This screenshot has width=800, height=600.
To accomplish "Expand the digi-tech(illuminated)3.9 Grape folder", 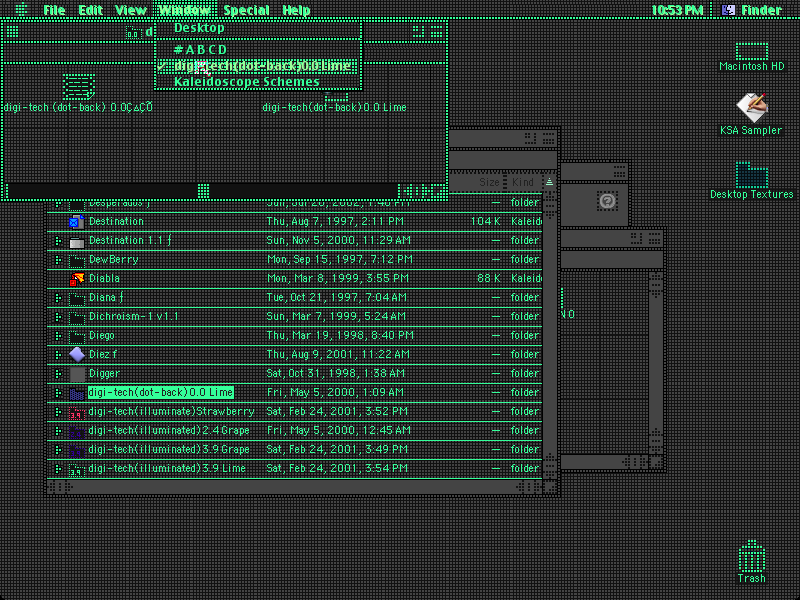I will pyautogui.click(x=58, y=450).
